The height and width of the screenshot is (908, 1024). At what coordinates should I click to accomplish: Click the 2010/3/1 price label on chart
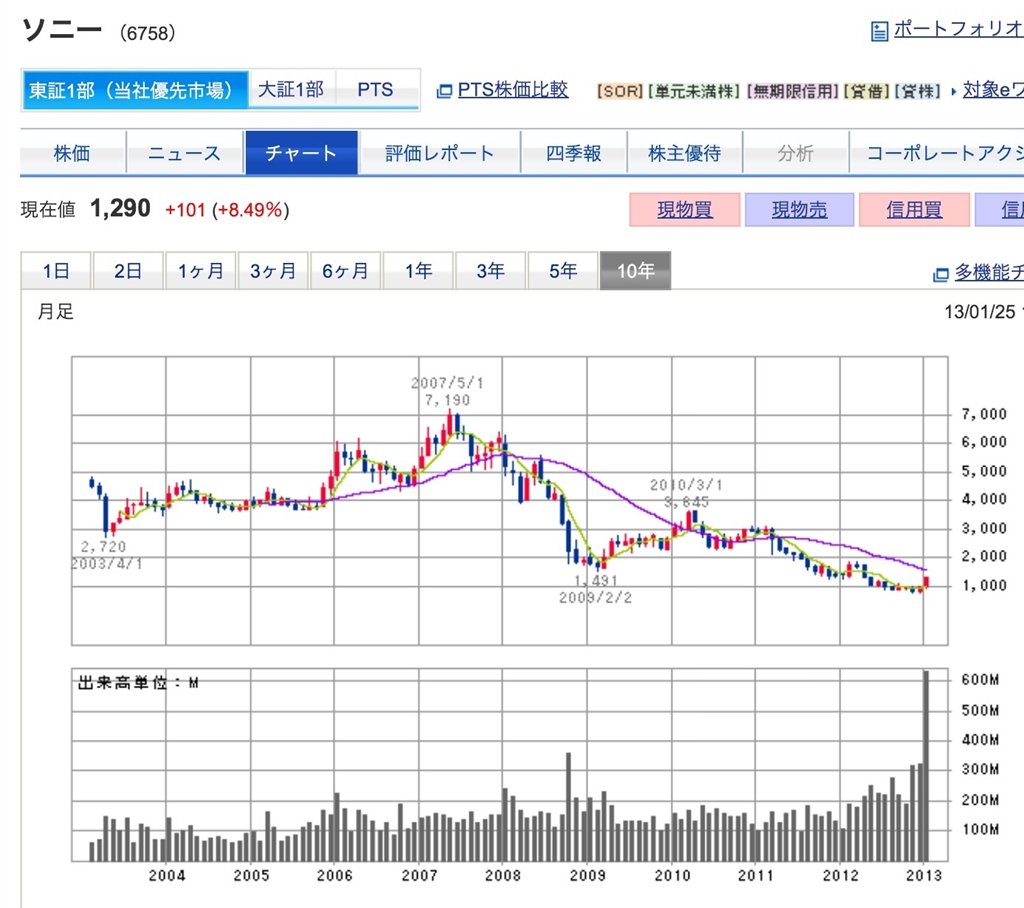[686, 493]
